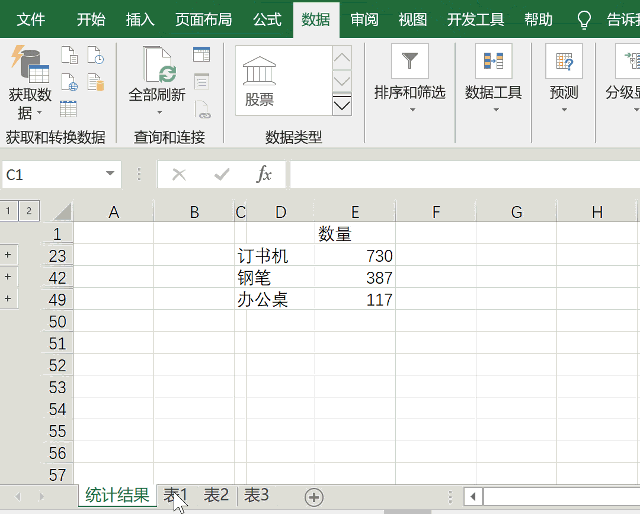Image resolution: width=640 pixels, height=514 pixels.
Task: Open the 全部刷新 dropdown arrow
Action: pos(159,112)
